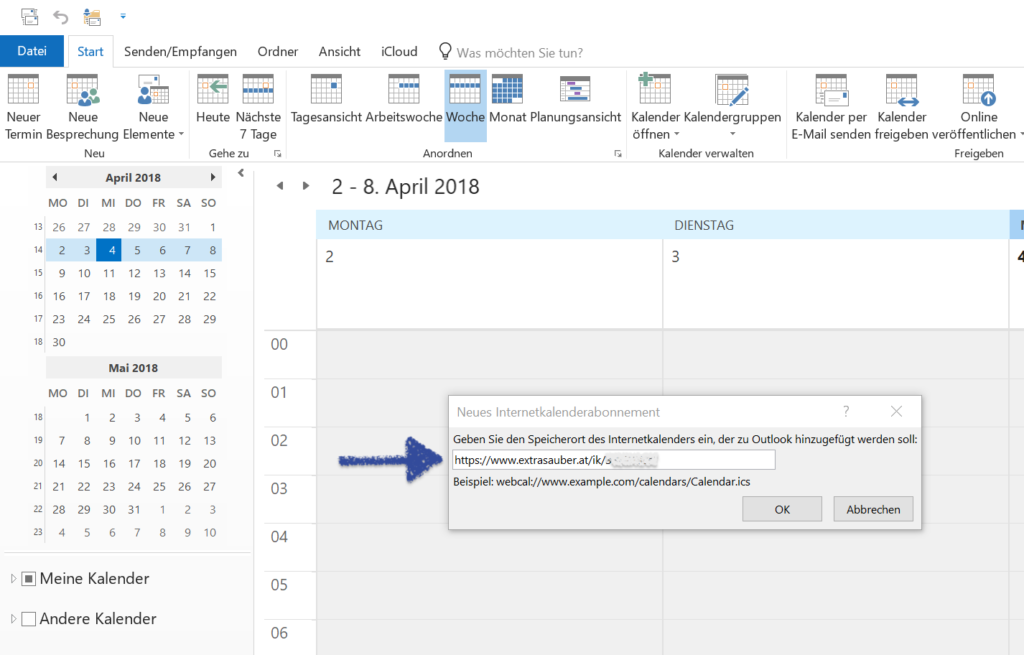Open the Ansicht tab
This screenshot has width=1024, height=655.
click(x=340, y=52)
